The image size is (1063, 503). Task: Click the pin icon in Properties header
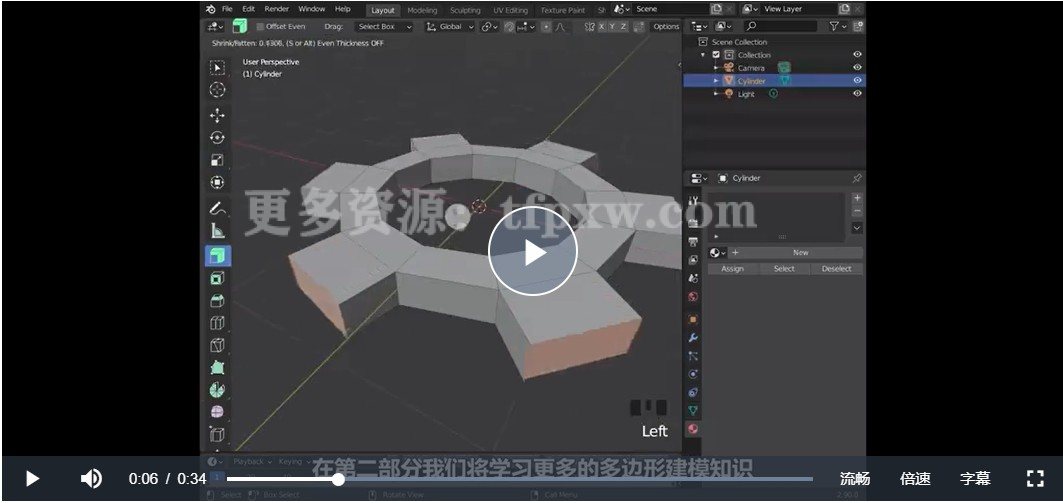tap(857, 178)
